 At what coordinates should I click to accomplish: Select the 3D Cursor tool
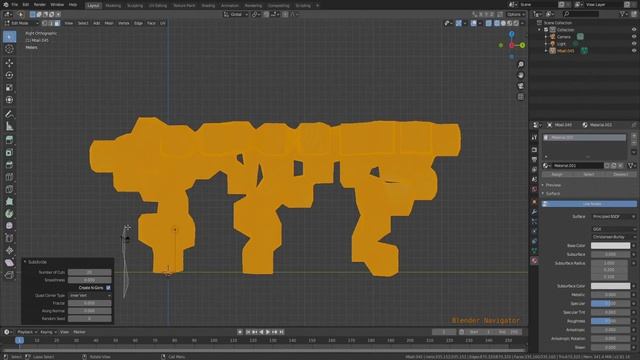[x=9, y=49]
